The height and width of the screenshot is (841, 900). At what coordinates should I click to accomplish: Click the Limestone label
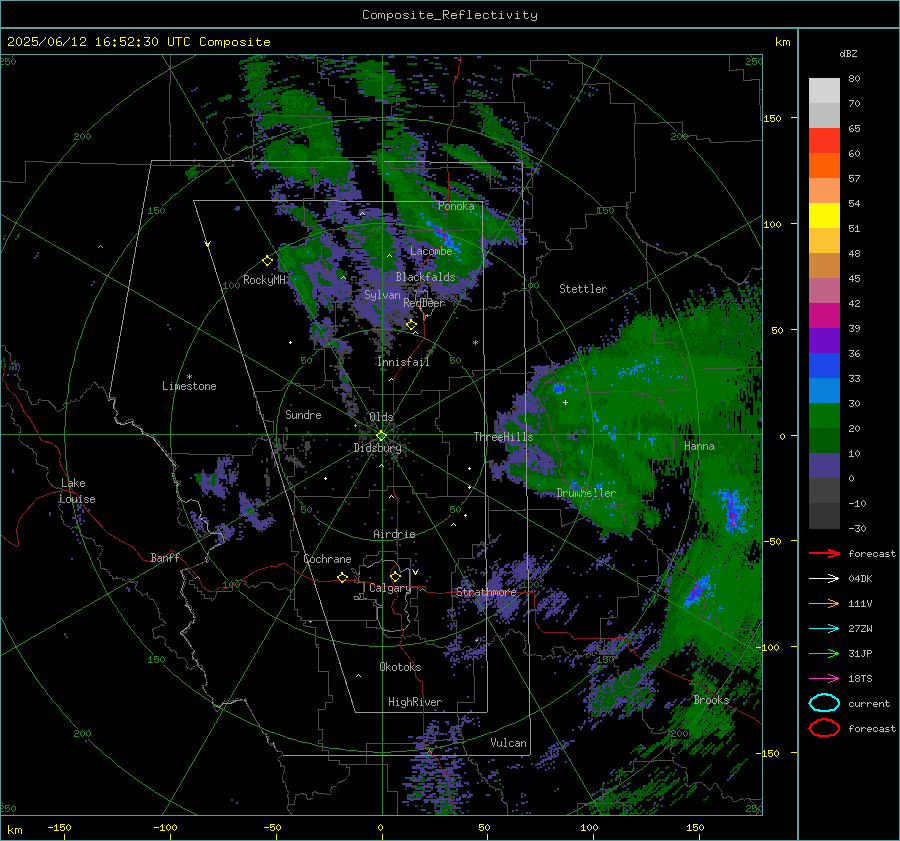189,386
